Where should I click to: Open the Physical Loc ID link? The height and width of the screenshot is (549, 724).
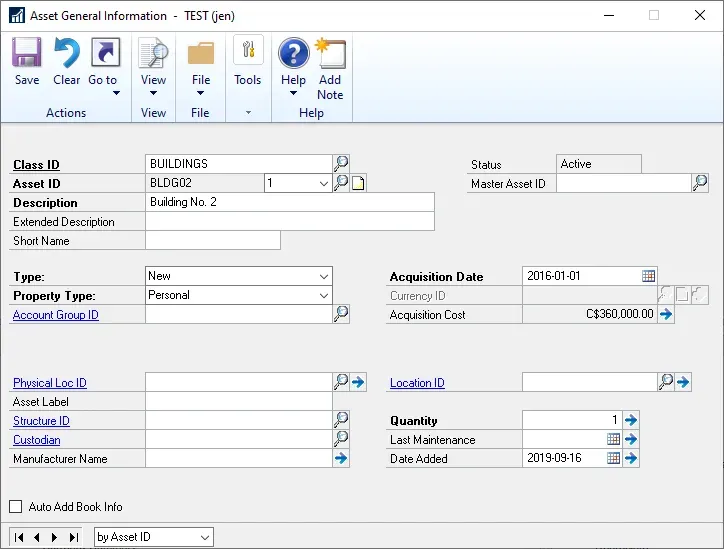50,383
